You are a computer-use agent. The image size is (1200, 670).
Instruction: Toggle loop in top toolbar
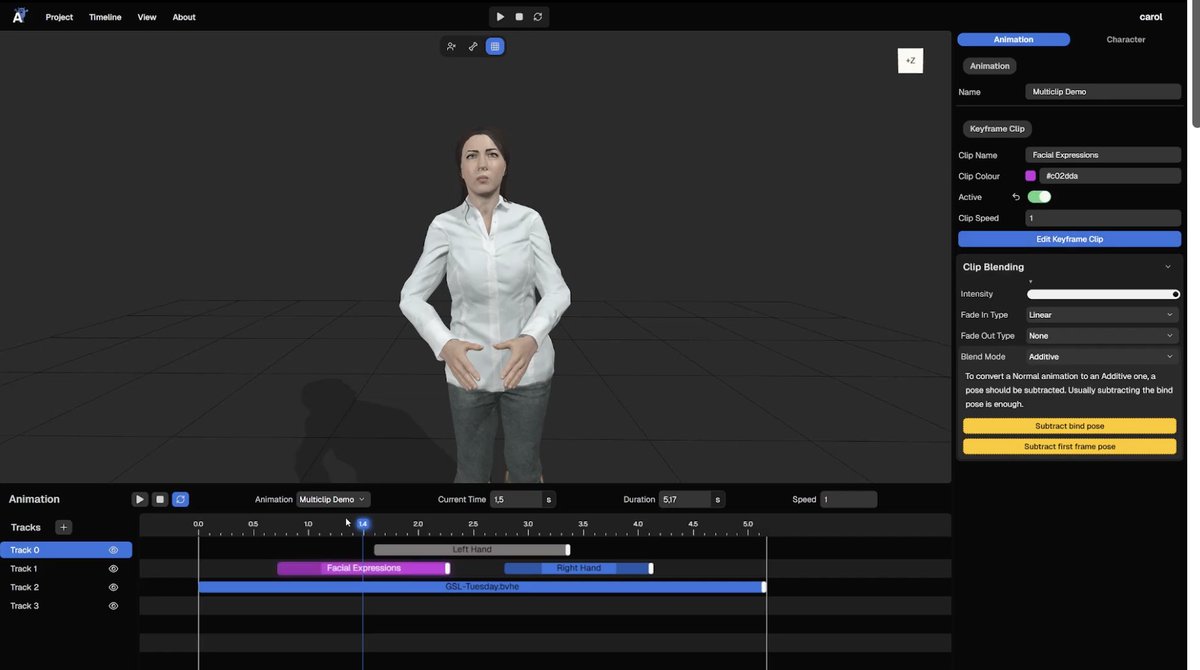[x=538, y=17]
